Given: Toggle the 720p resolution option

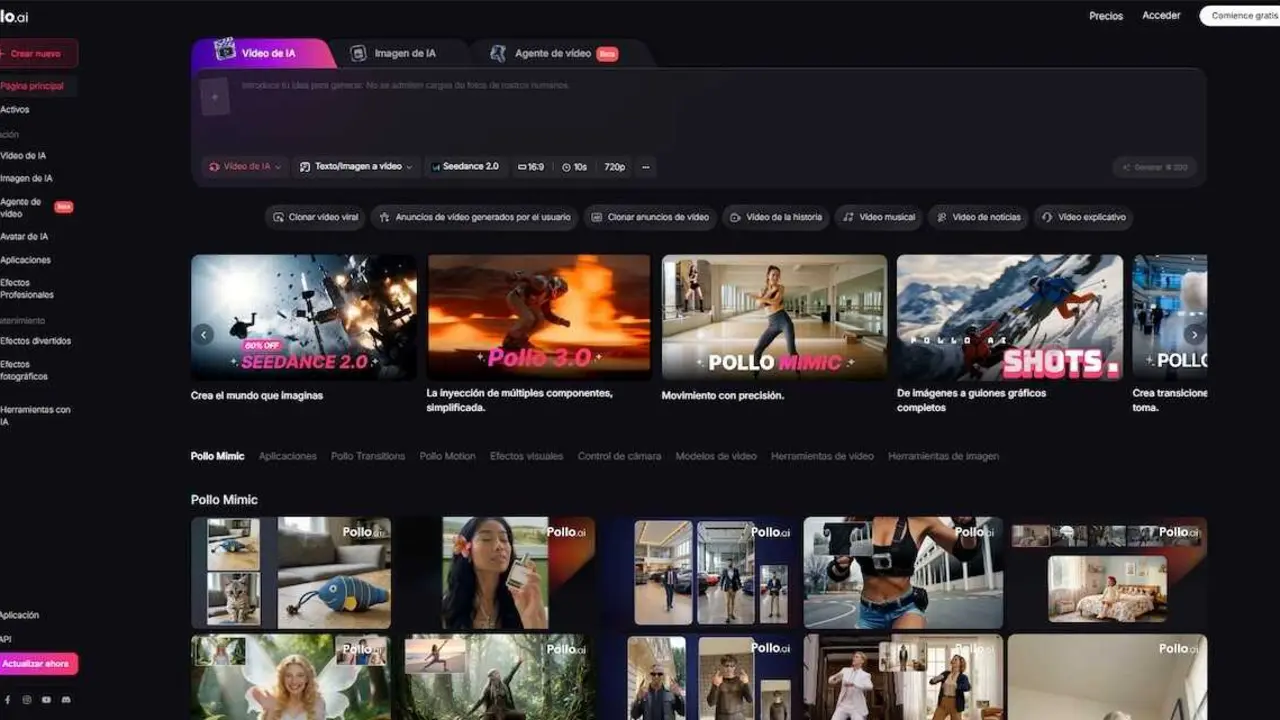Looking at the screenshot, I should [613, 167].
